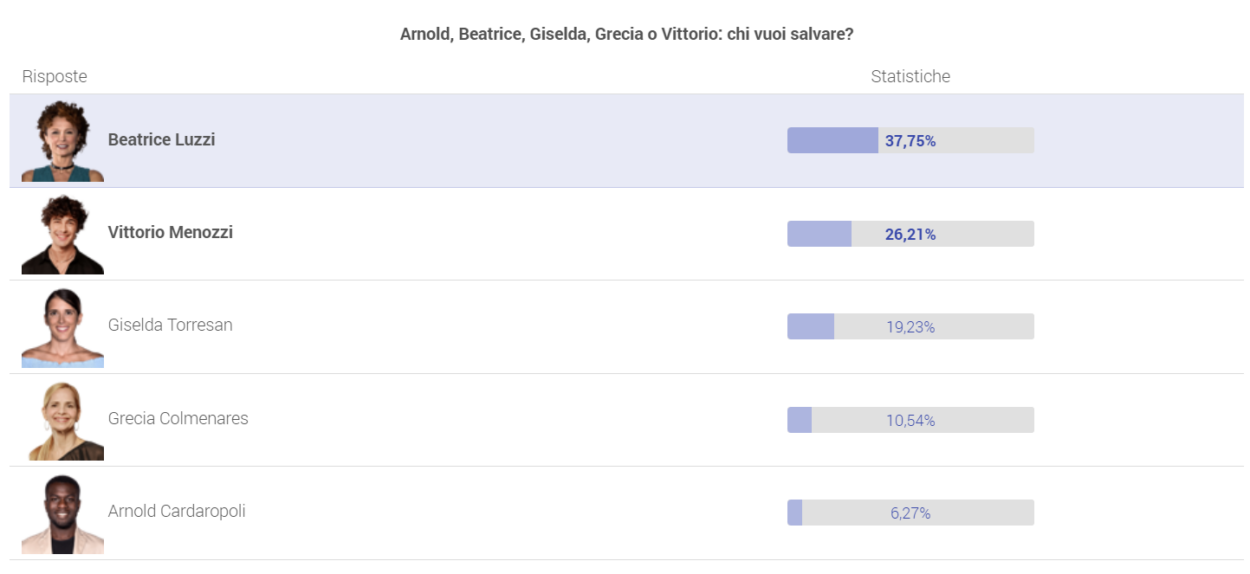Click the 19,23% progress bar
The image size is (1250, 574).
click(x=910, y=327)
